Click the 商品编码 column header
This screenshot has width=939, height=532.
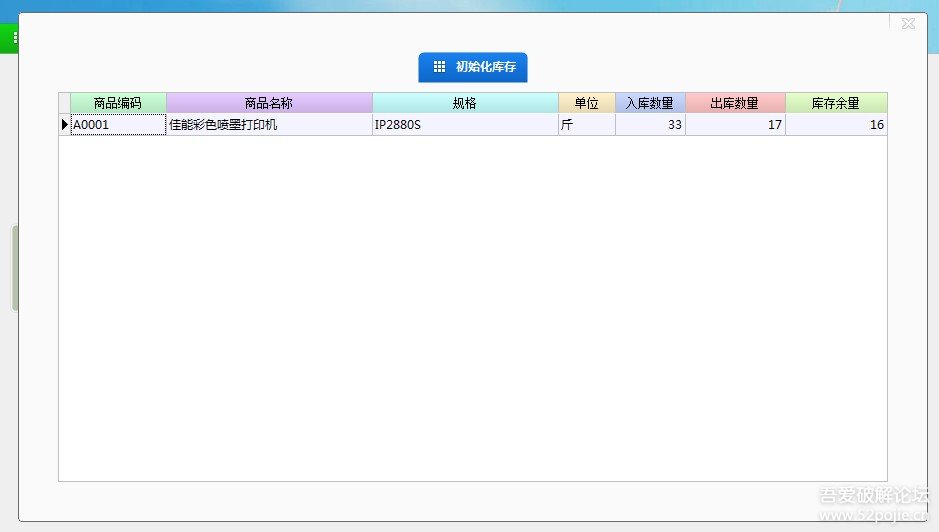[118, 103]
